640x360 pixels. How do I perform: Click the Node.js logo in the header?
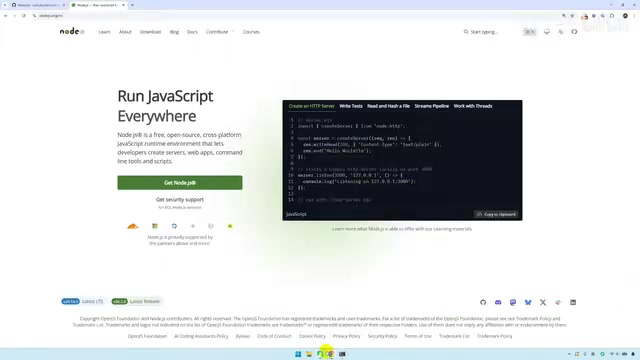click(x=72, y=31)
